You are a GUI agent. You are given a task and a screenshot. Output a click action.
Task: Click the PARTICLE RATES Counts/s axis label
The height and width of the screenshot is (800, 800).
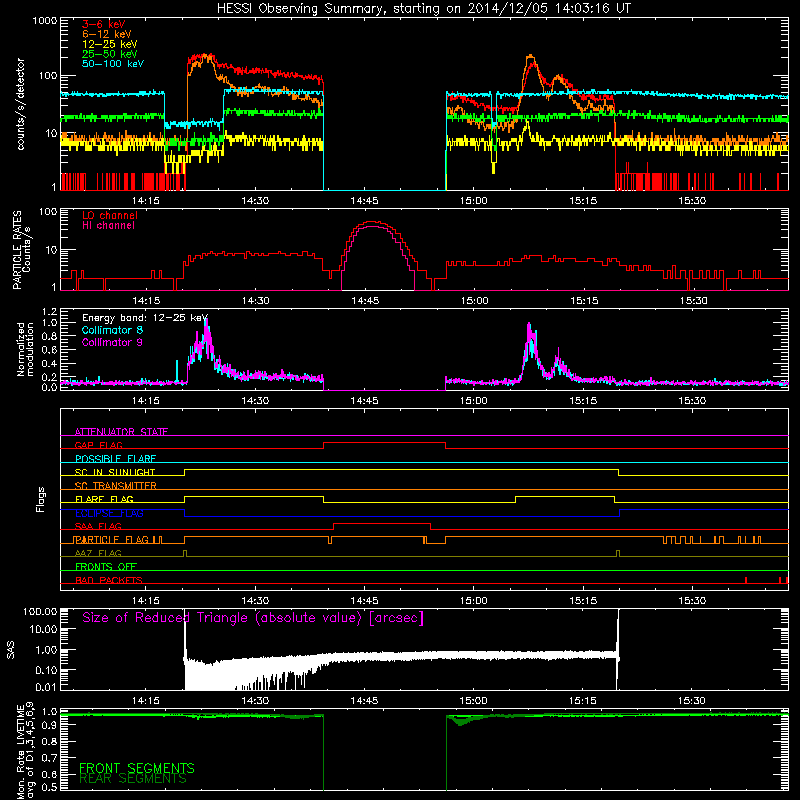tap(22, 250)
